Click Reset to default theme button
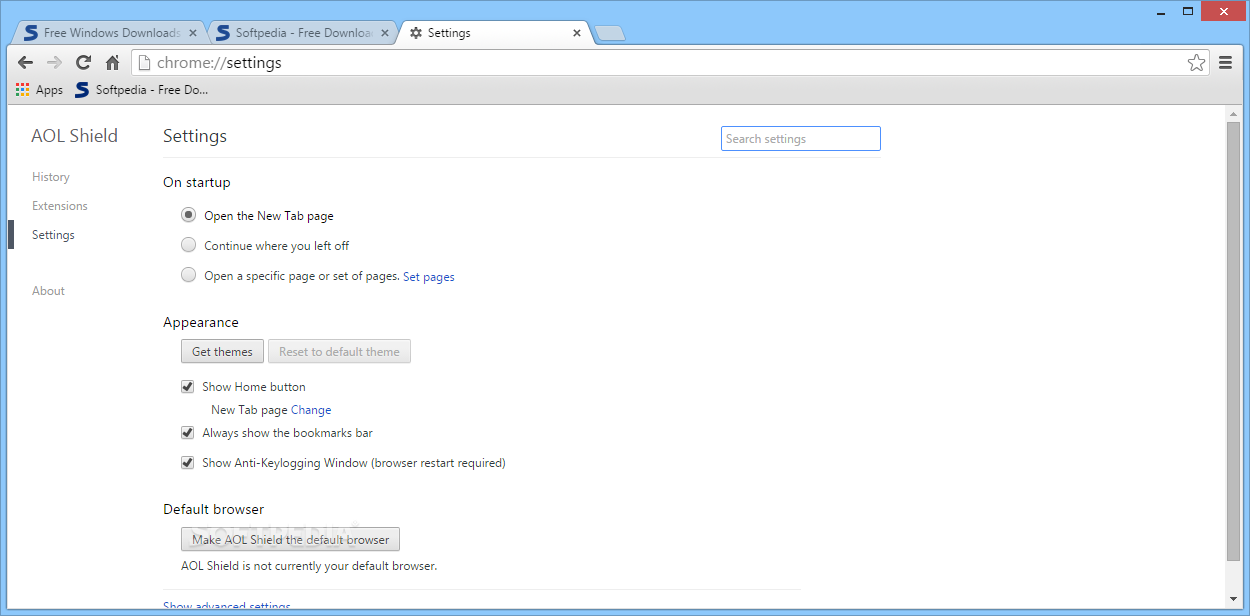Image resolution: width=1250 pixels, height=616 pixels. pyautogui.click(x=339, y=352)
